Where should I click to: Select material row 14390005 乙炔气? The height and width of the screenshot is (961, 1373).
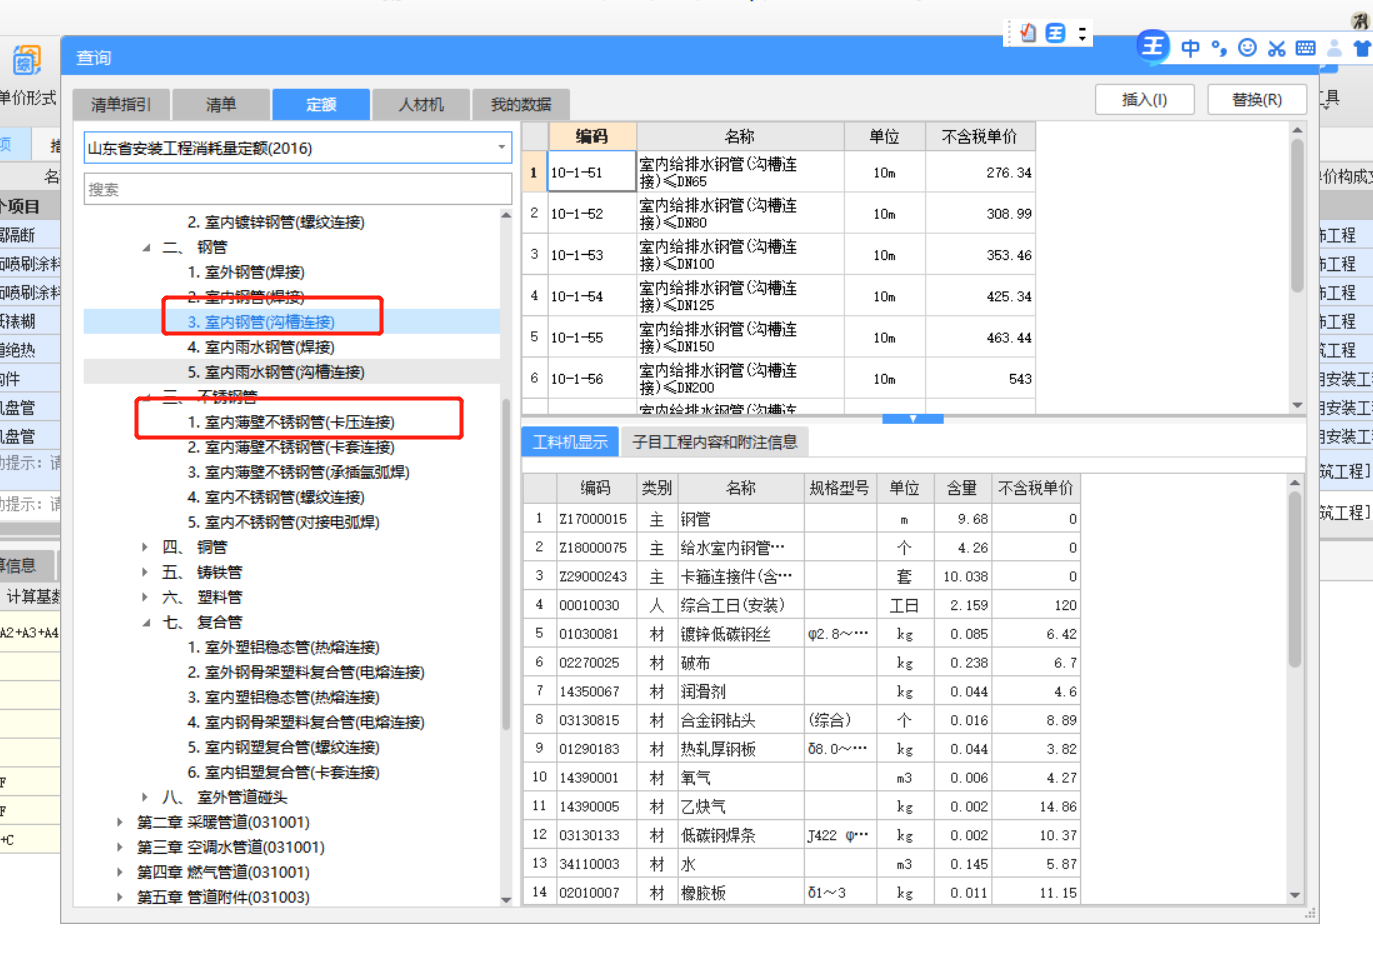(802, 806)
